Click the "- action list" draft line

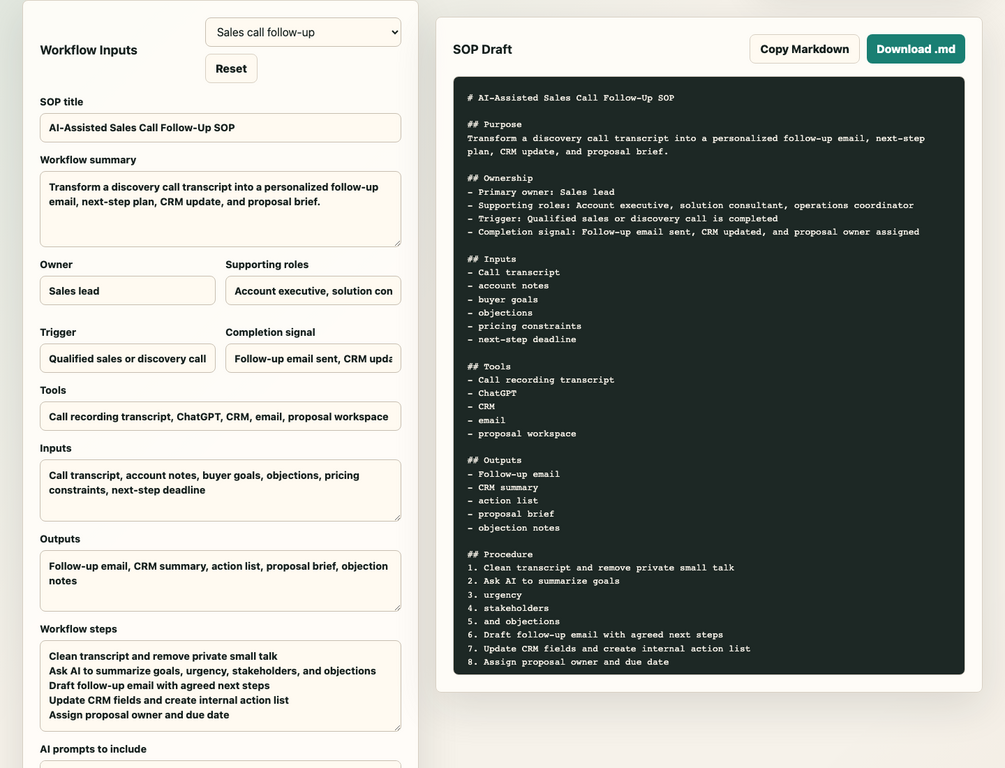(x=502, y=501)
